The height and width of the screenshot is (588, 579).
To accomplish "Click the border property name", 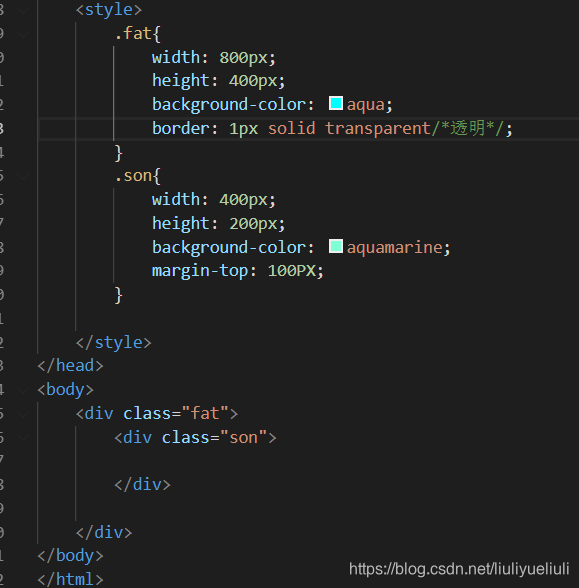I will point(181,128).
